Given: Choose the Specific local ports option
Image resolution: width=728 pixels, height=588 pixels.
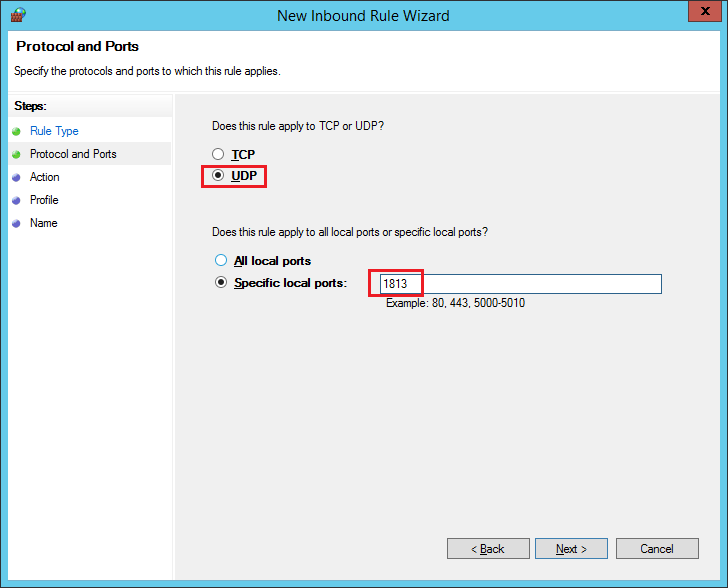Looking at the screenshot, I should [x=221, y=283].
